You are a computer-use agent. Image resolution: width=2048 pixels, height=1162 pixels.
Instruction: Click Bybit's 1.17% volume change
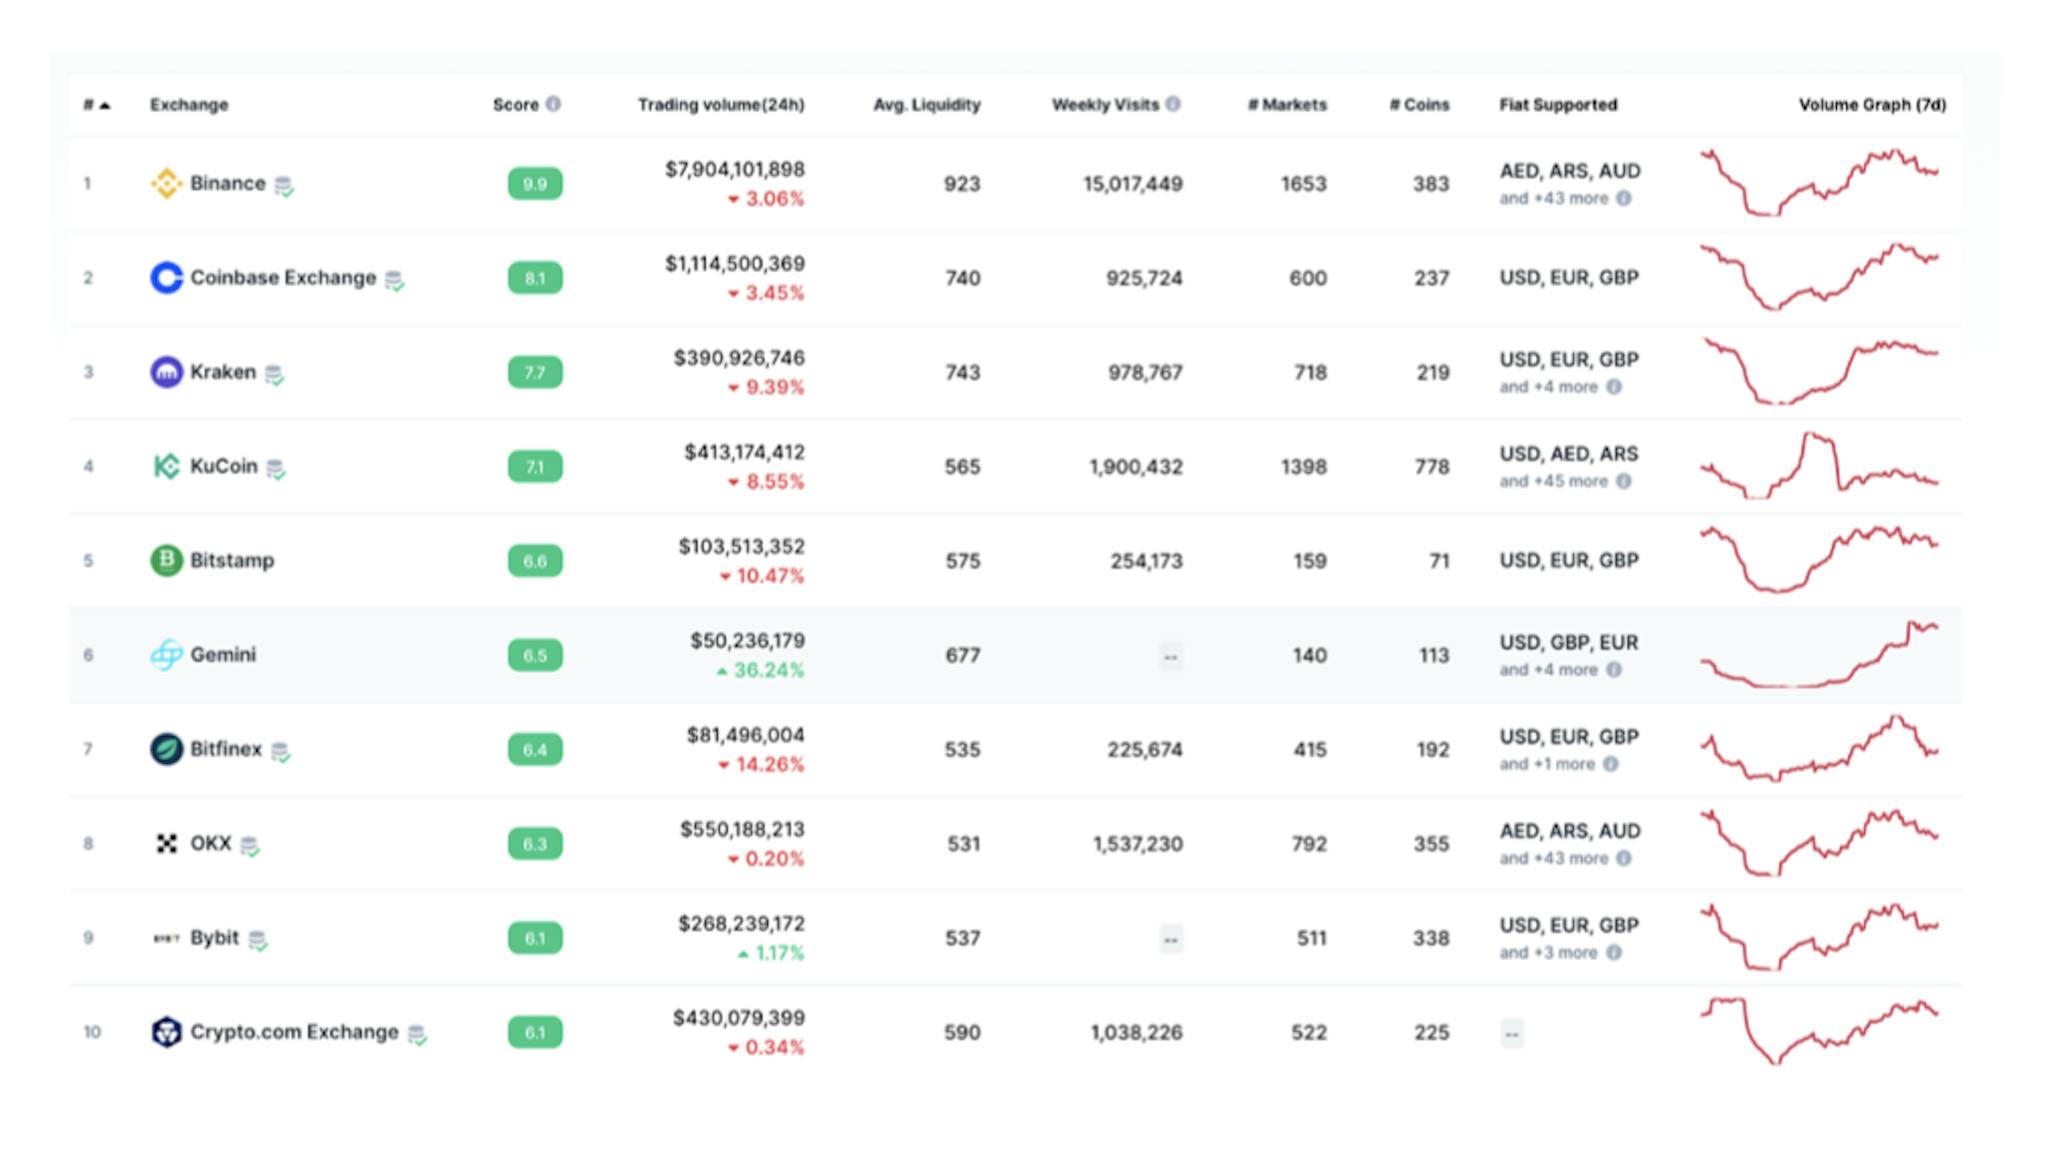coord(771,953)
